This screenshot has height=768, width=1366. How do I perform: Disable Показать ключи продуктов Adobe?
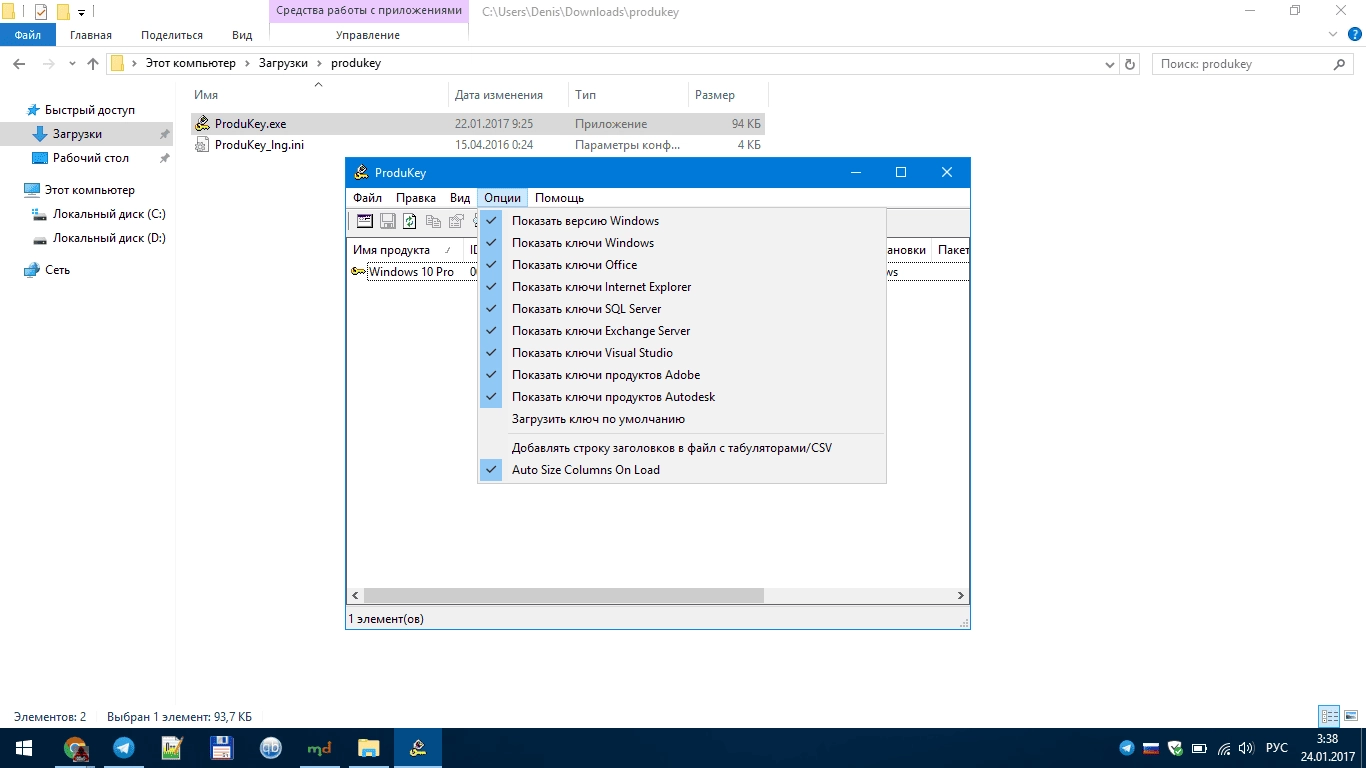pyautogui.click(x=682, y=375)
